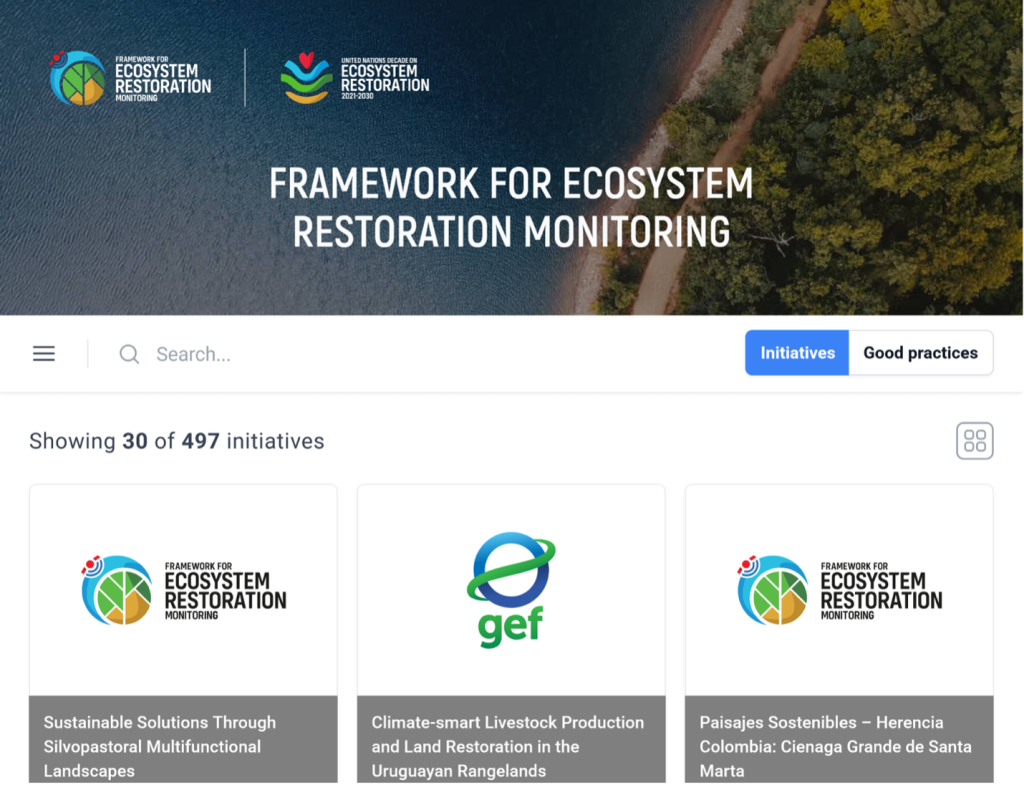Viewport: 1024px width, 785px height.
Task: Toggle the grid view layout icon
Action: [974, 441]
